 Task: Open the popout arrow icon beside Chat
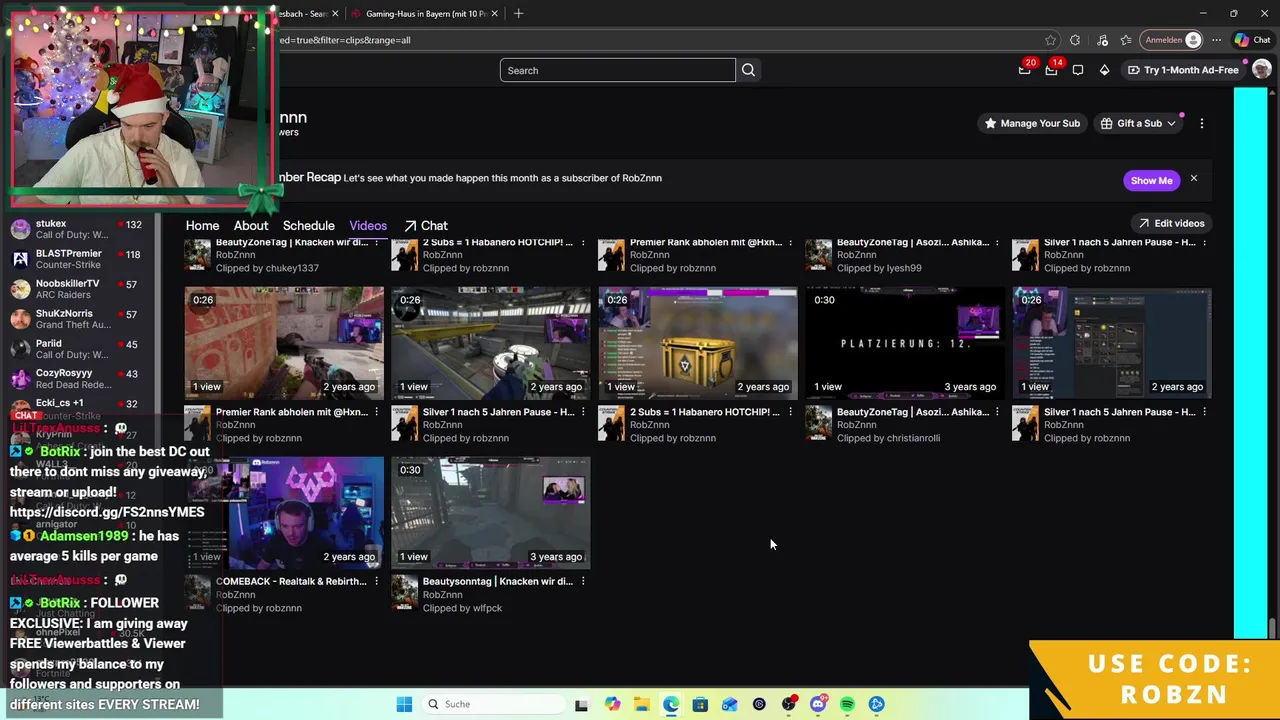tap(410, 226)
